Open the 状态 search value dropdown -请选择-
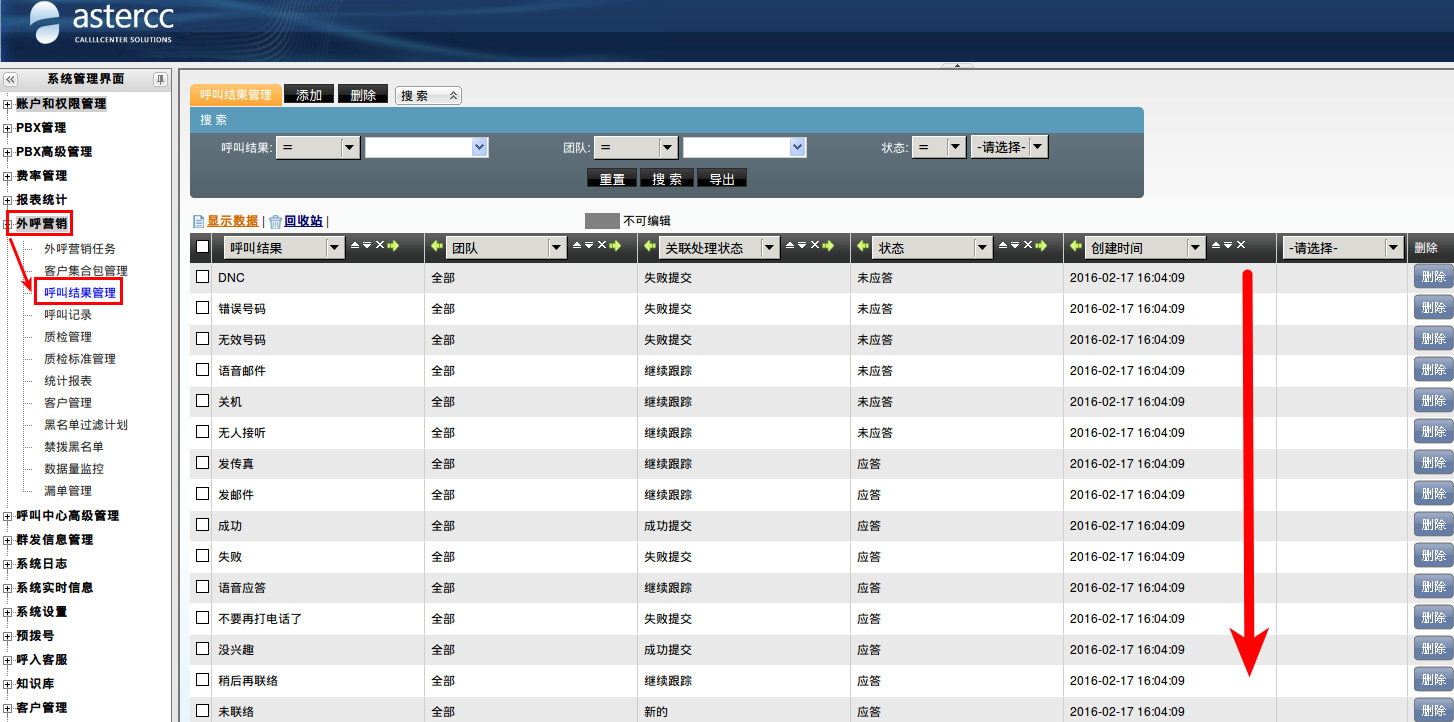Image resolution: width=1454 pixels, height=722 pixels. [x=1009, y=147]
